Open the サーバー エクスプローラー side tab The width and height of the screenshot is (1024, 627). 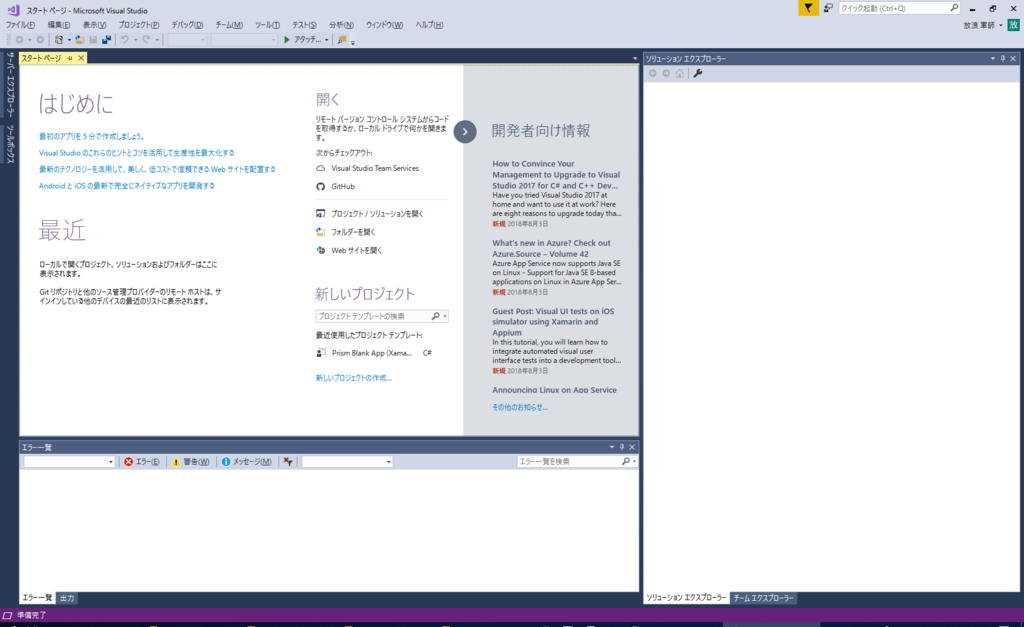(10, 84)
